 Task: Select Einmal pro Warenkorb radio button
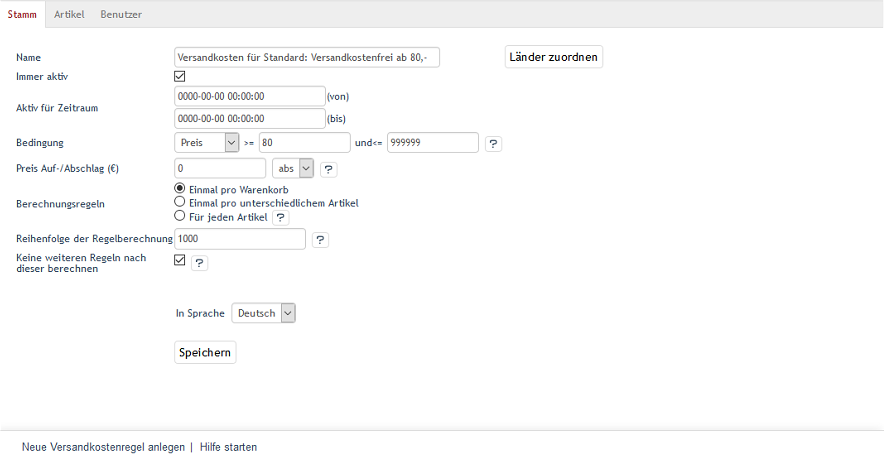point(180,188)
